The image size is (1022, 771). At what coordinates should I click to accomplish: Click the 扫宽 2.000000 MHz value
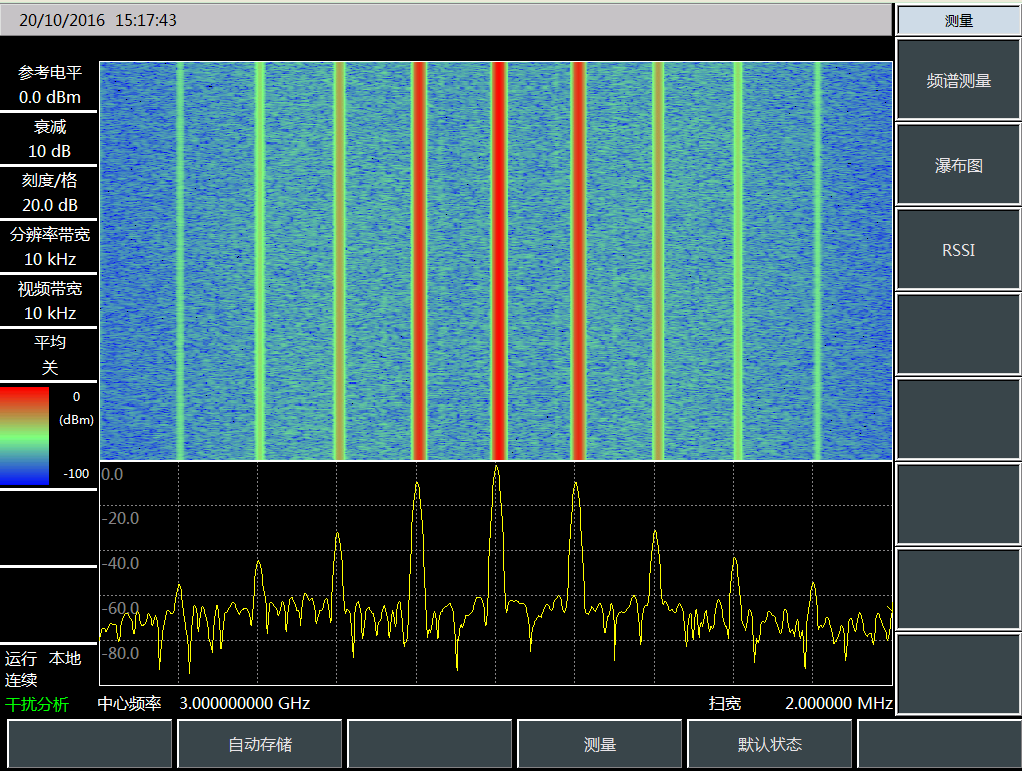838,703
